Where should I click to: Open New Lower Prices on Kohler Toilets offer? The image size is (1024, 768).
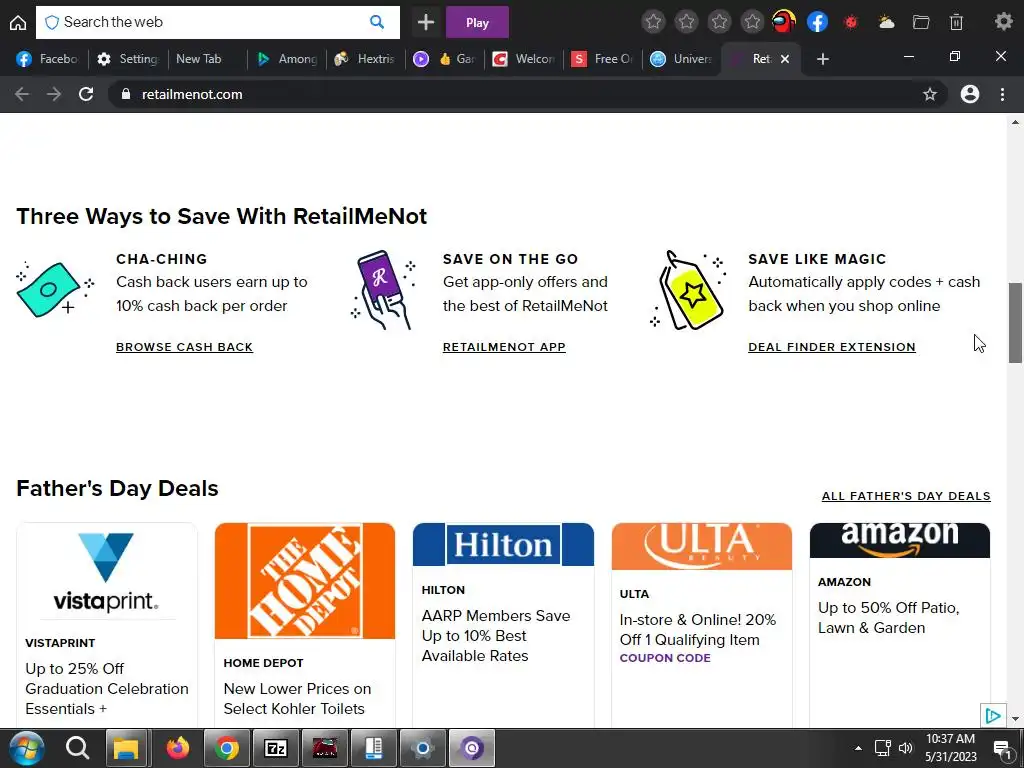tap(297, 699)
